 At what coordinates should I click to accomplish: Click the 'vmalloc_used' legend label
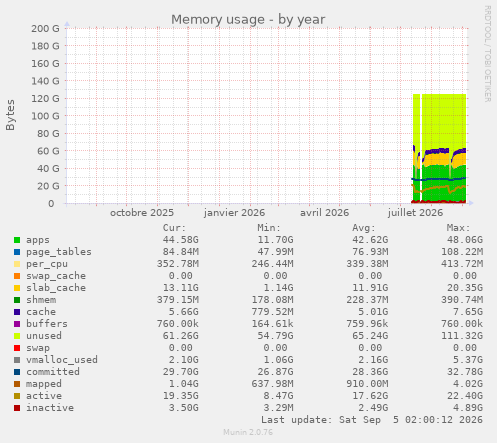pos(62,360)
